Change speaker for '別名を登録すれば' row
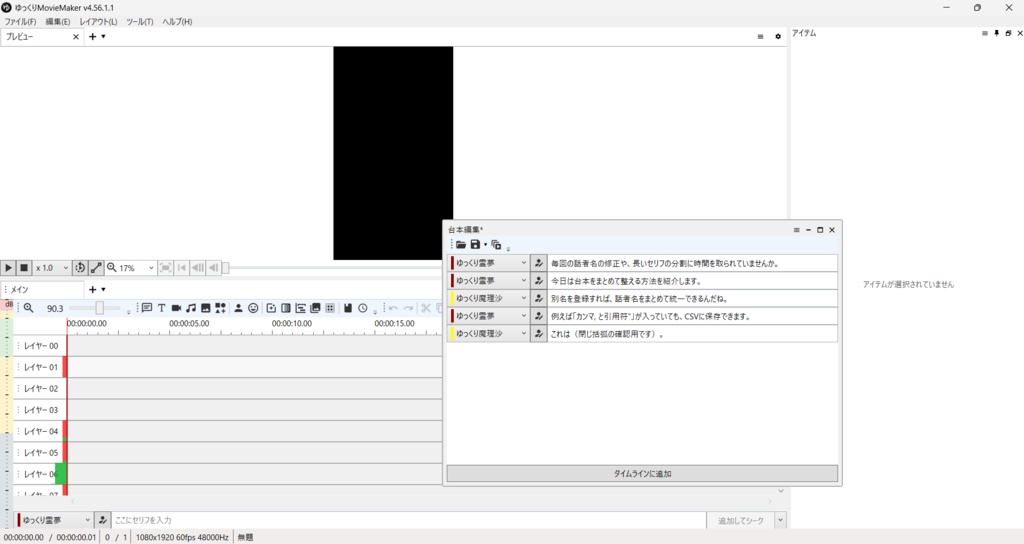This screenshot has width=1024, height=544. tap(489, 298)
